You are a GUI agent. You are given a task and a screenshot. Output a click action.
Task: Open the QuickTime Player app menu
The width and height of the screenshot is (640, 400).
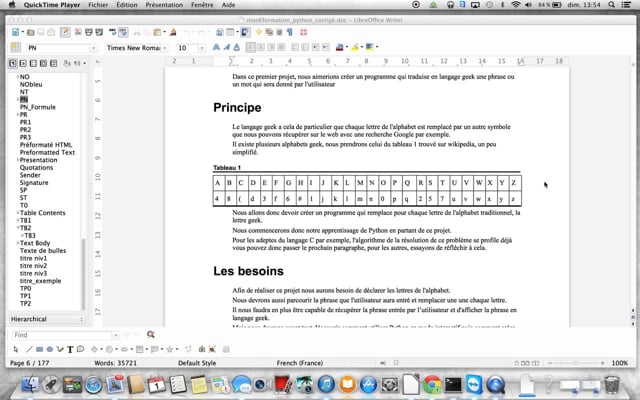(52, 5)
